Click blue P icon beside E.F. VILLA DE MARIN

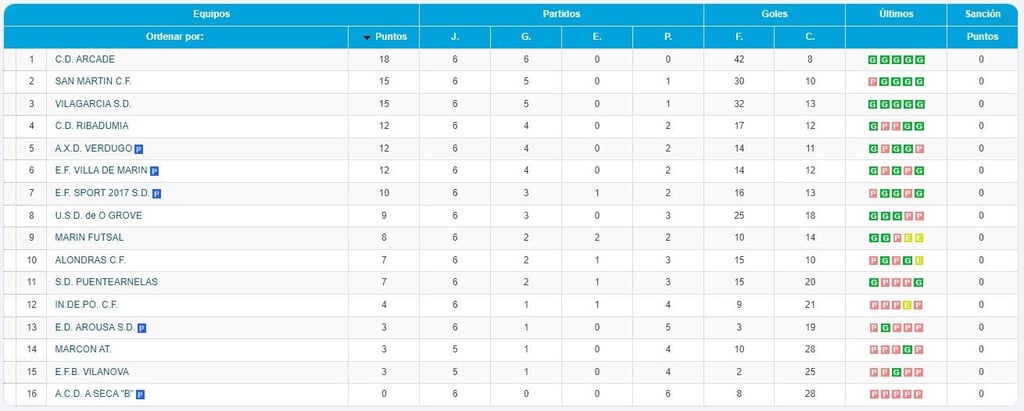[154, 171]
